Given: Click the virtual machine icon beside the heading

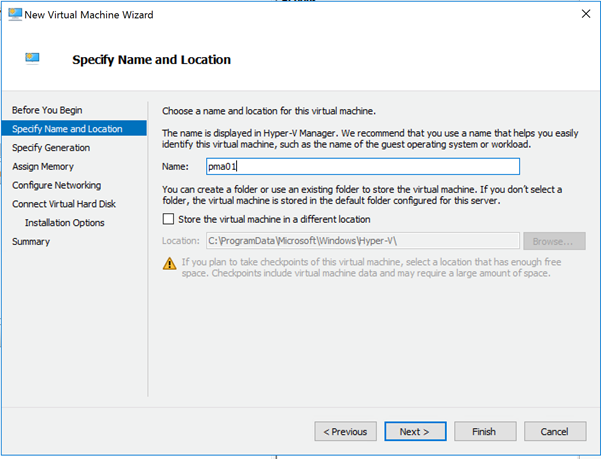Looking at the screenshot, I should click(32, 59).
